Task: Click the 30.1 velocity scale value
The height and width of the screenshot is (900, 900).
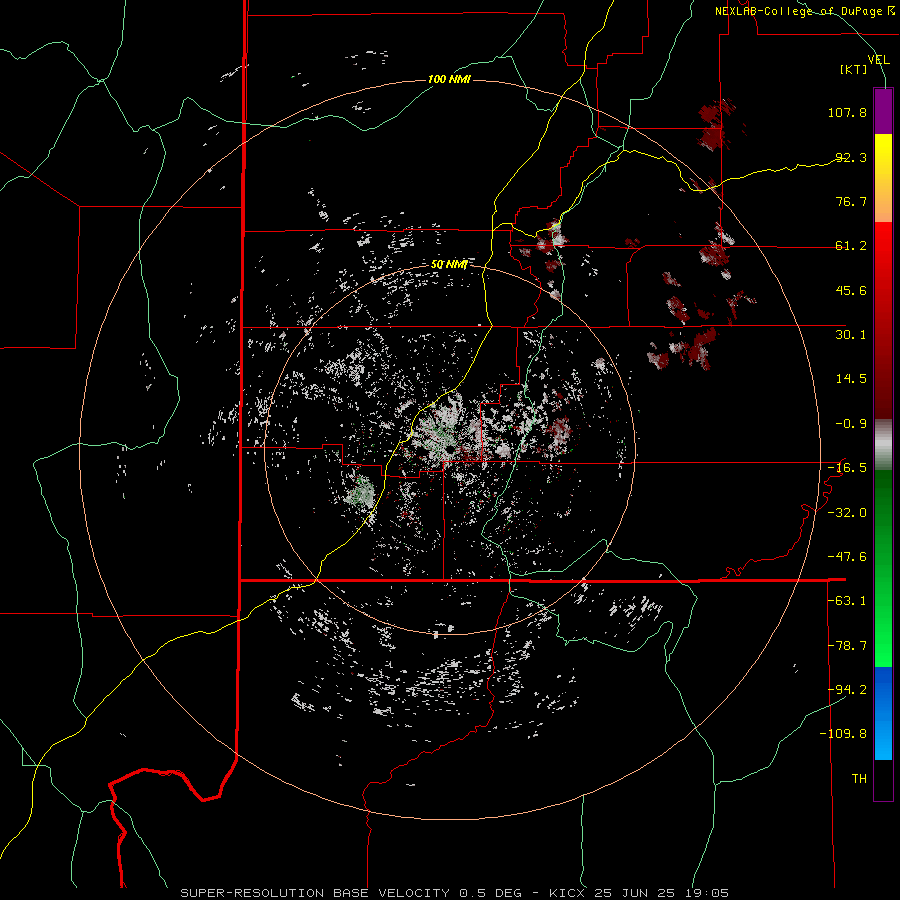Action: pos(851,335)
